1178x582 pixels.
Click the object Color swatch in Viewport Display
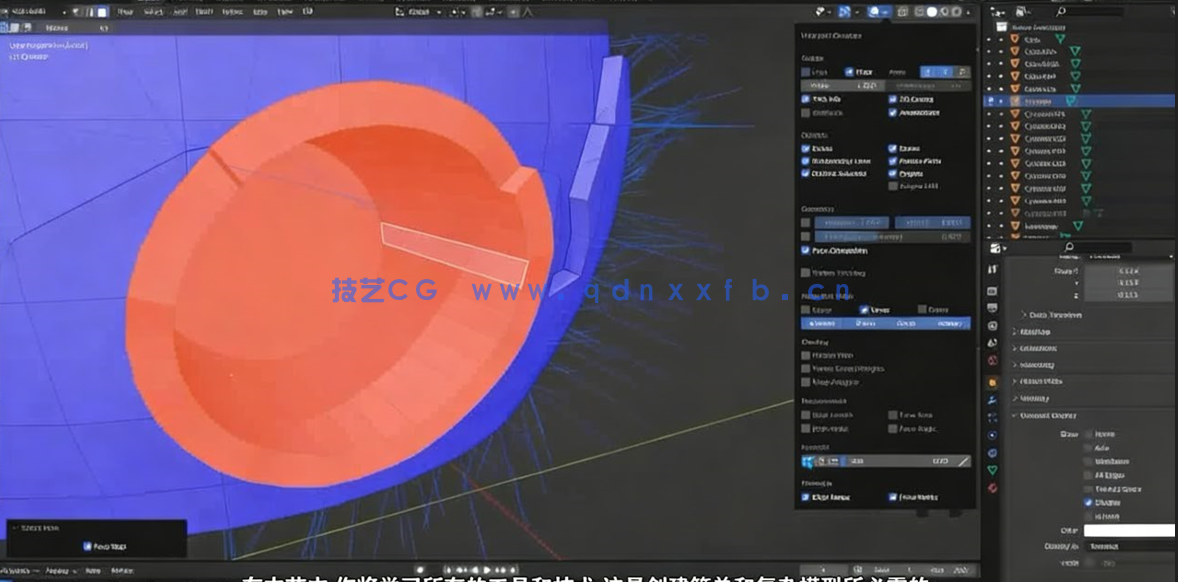[x=1130, y=530]
